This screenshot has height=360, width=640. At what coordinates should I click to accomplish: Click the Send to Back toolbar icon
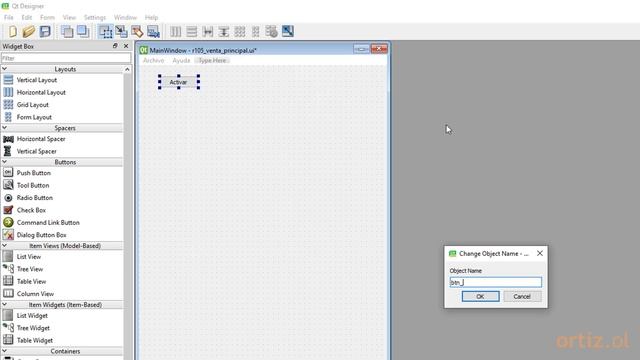(x=67, y=31)
